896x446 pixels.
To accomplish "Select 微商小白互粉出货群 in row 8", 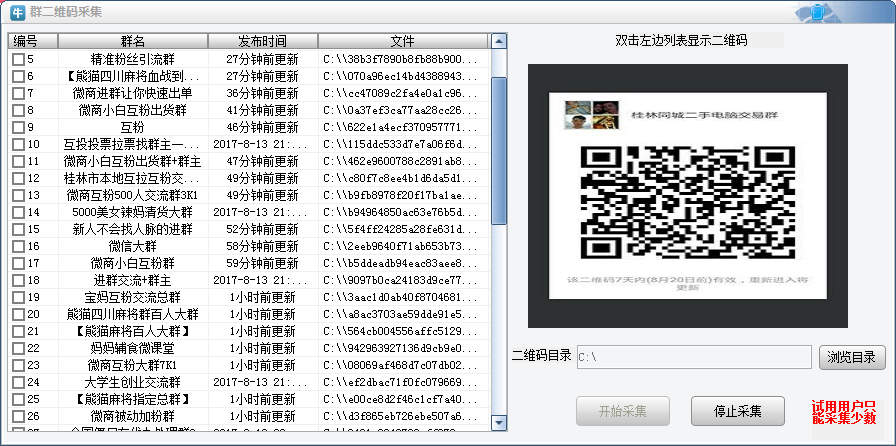I will [x=133, y=110].
